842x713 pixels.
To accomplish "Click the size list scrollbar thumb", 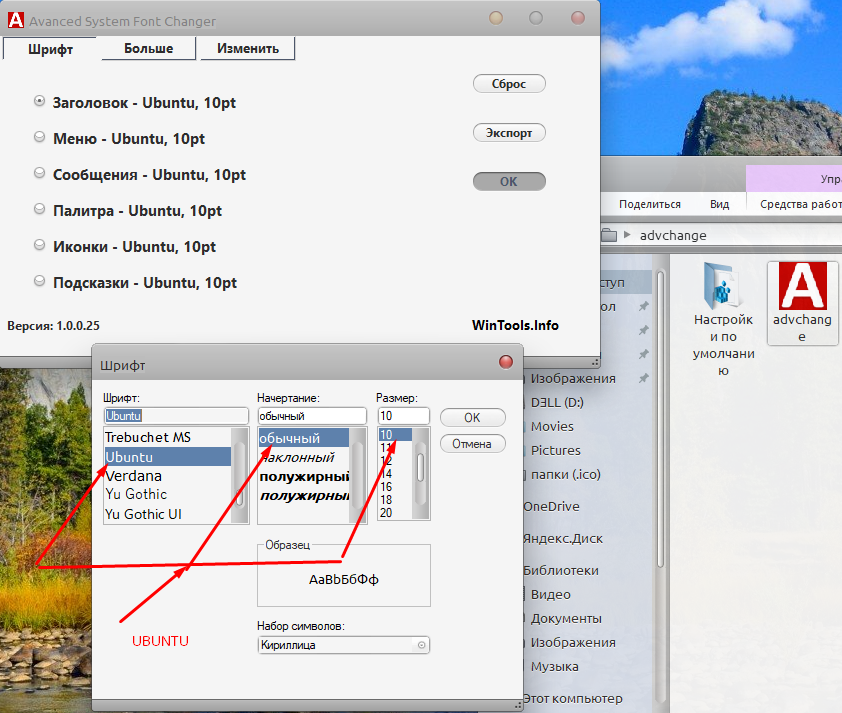I will pos(420,467).
